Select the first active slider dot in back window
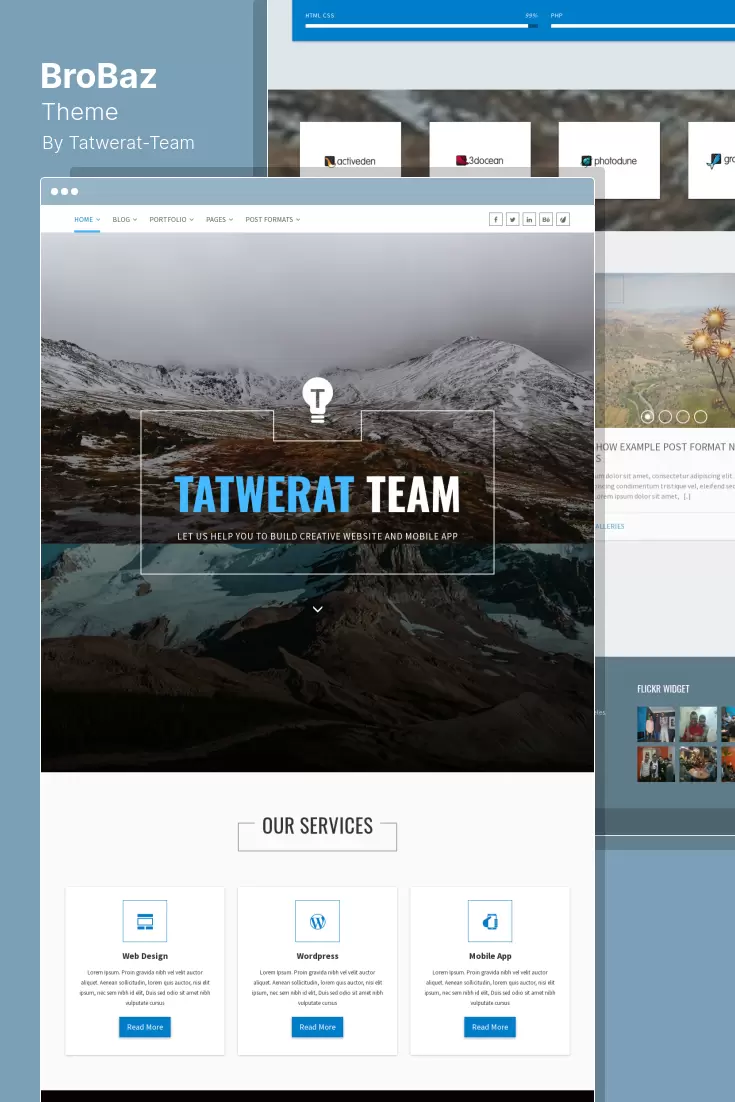This screenshot has width=735, height=1102. tap(648, 417)
